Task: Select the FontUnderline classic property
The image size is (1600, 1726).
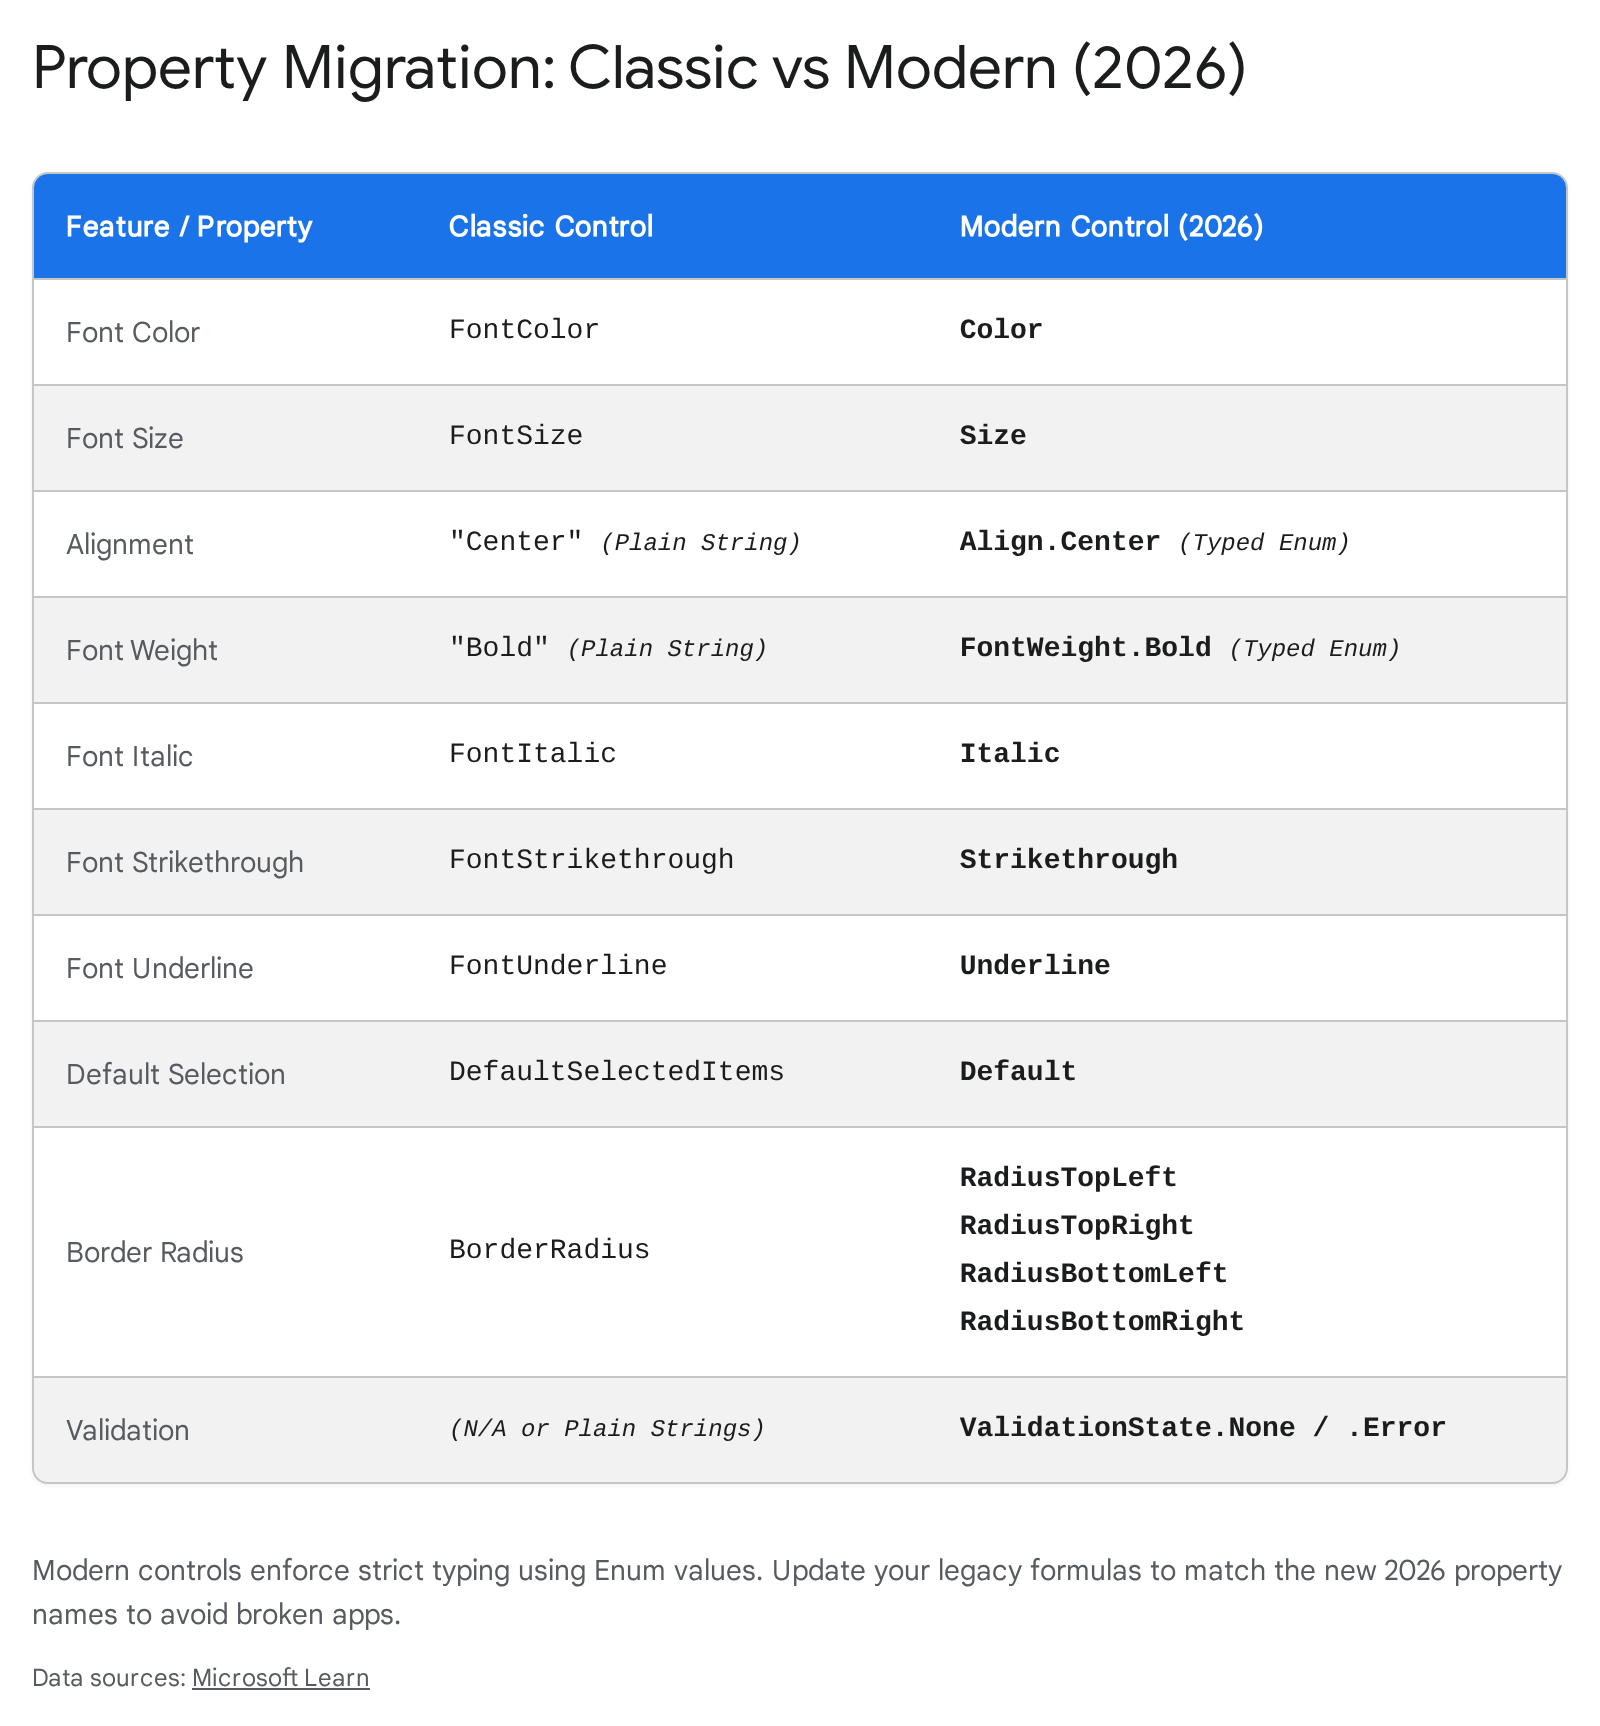Action: (557, 966)
